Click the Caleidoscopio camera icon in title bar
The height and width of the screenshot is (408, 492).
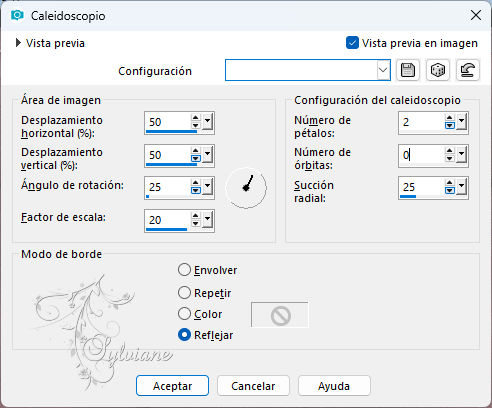pos(17,15)
